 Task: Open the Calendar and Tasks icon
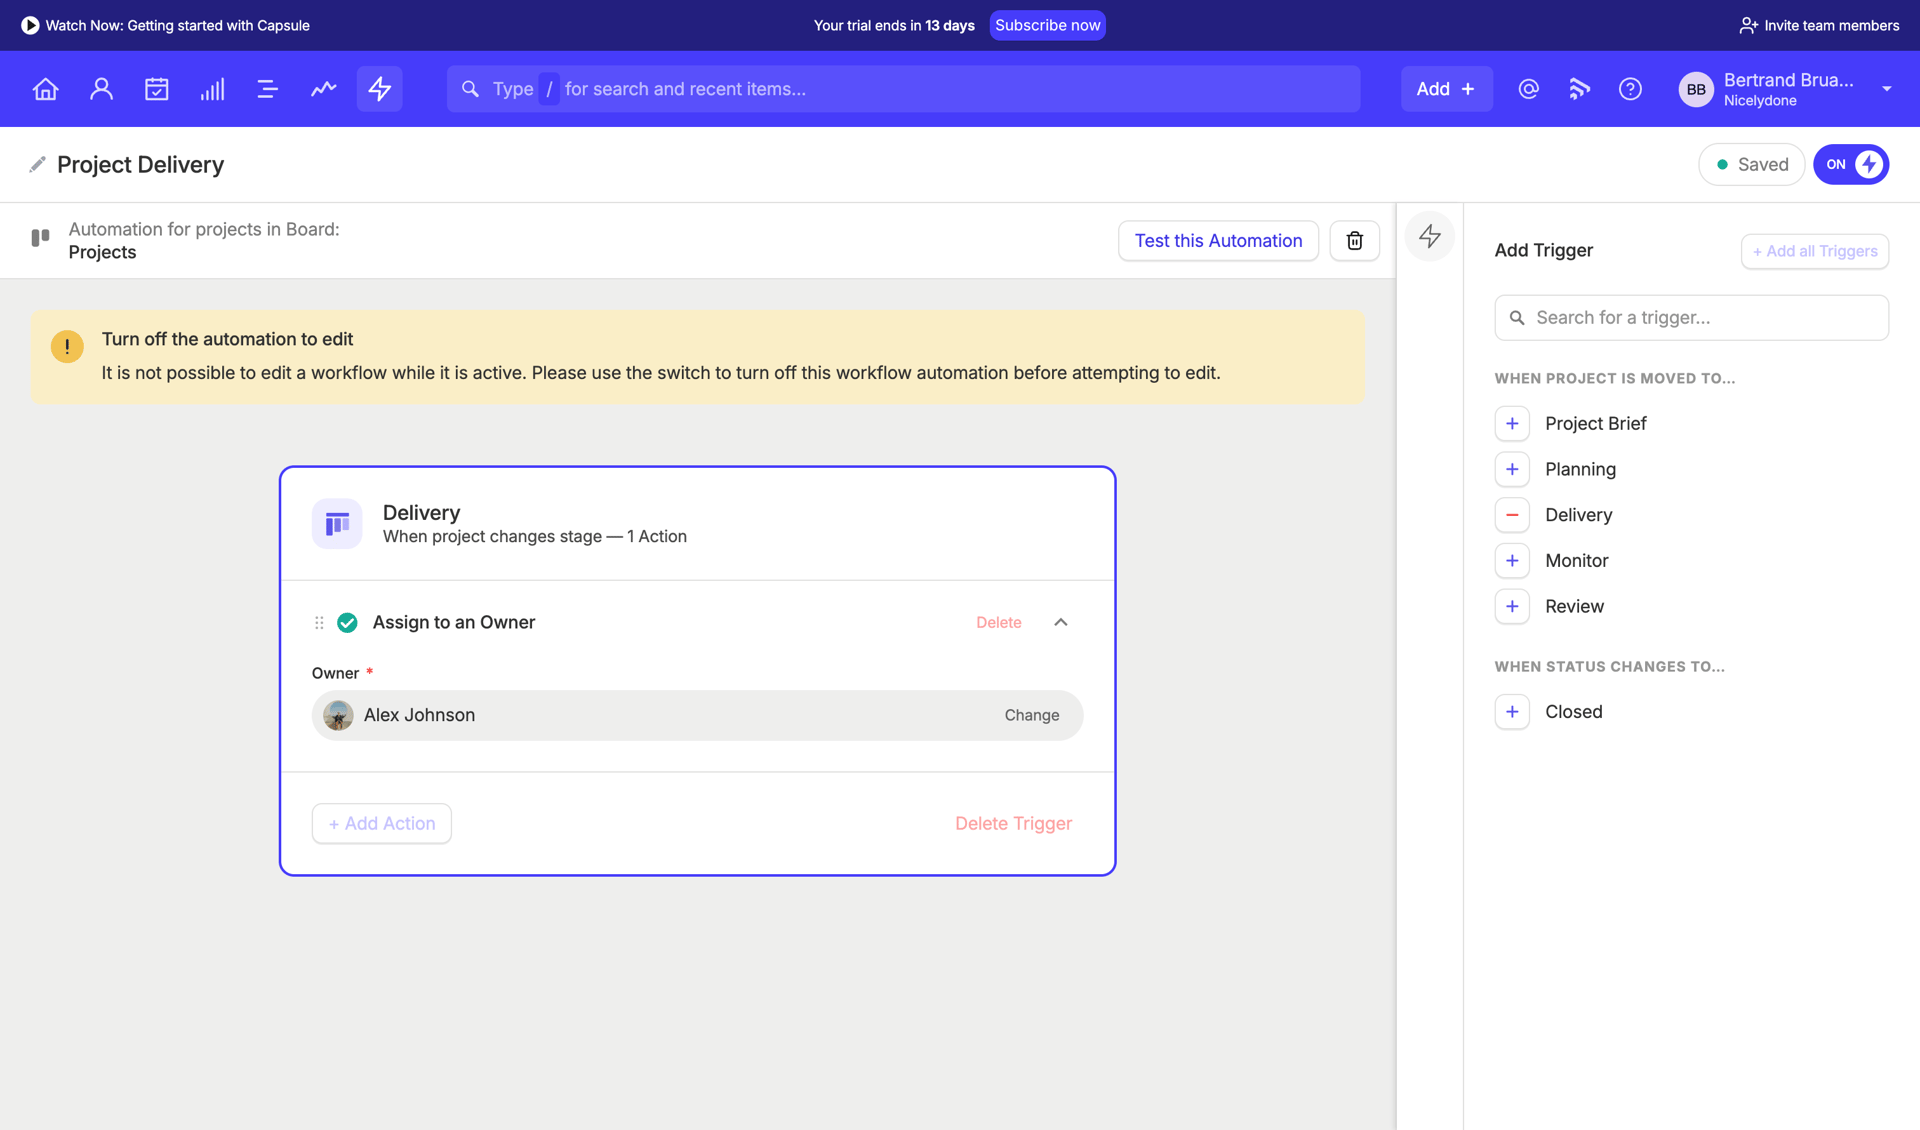pos(157,88)
